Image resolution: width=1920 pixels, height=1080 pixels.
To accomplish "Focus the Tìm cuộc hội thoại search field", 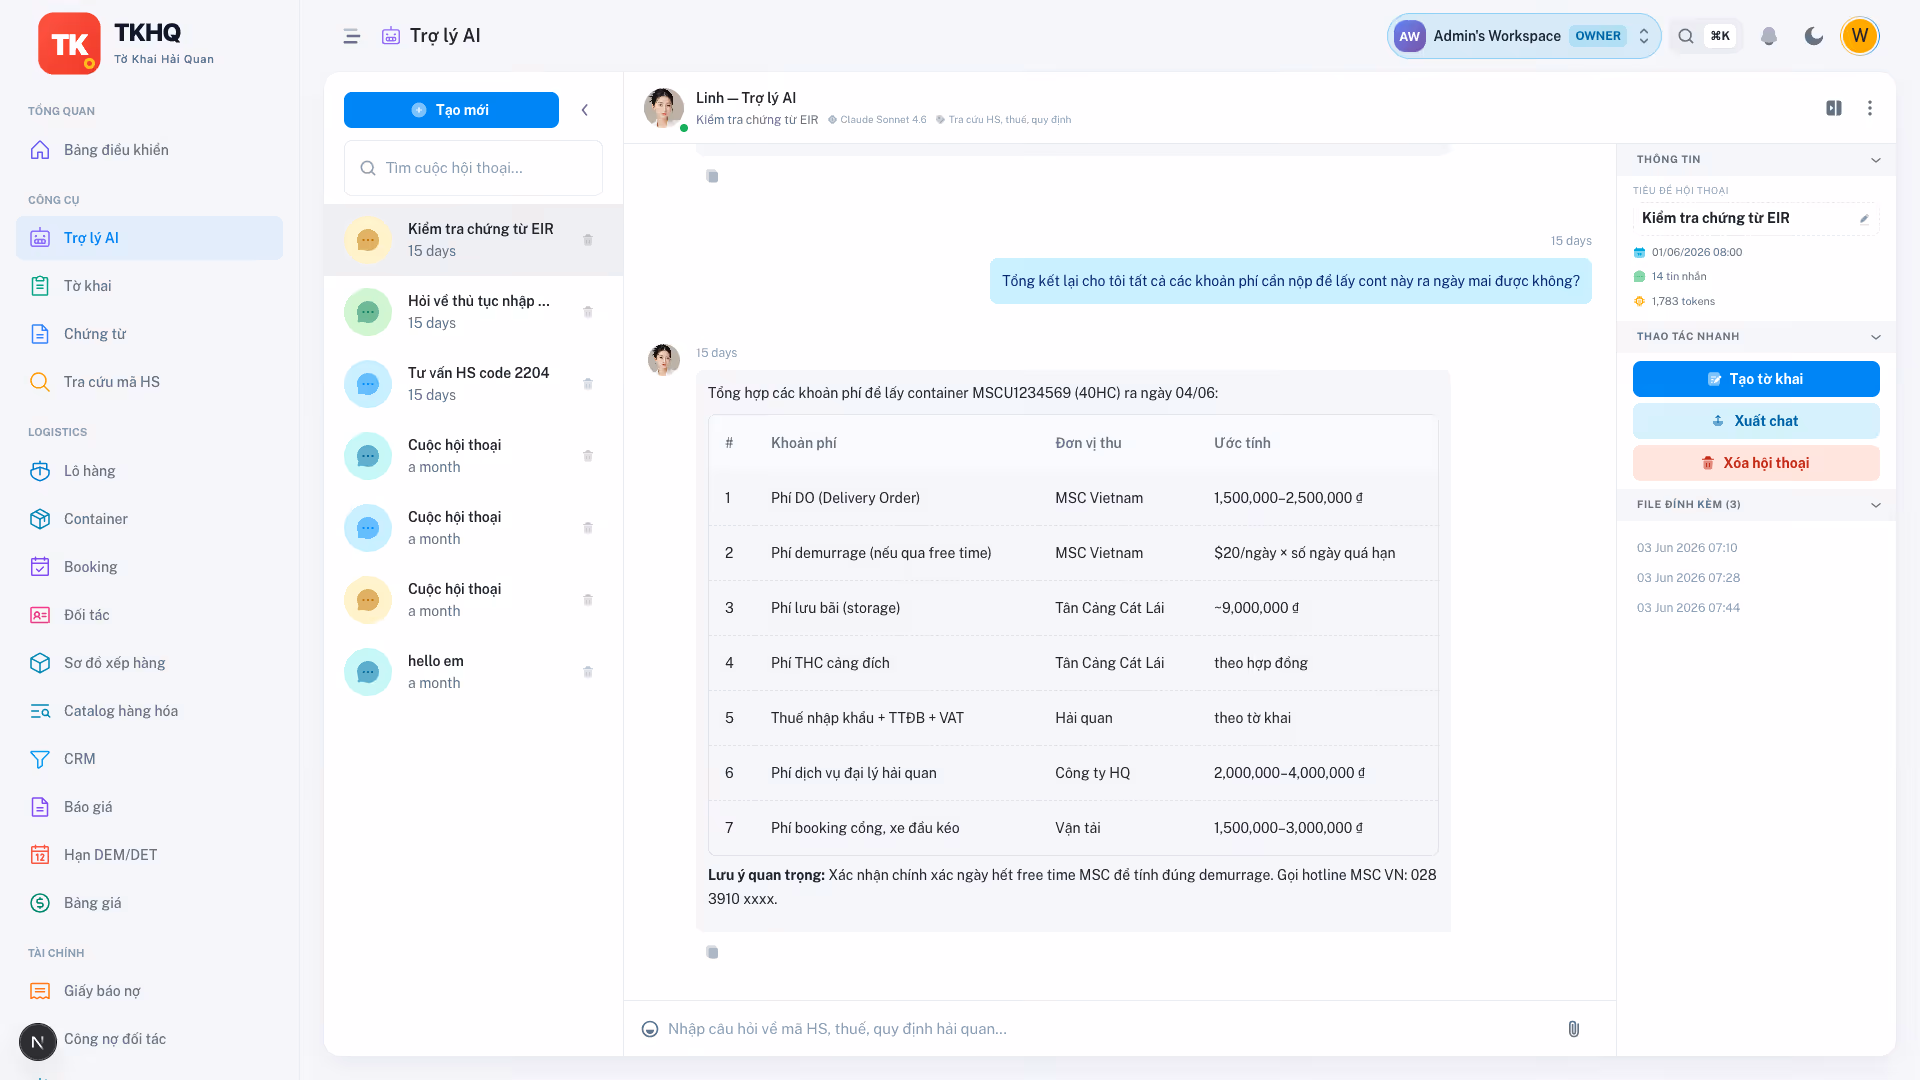I will coord(473,168).
